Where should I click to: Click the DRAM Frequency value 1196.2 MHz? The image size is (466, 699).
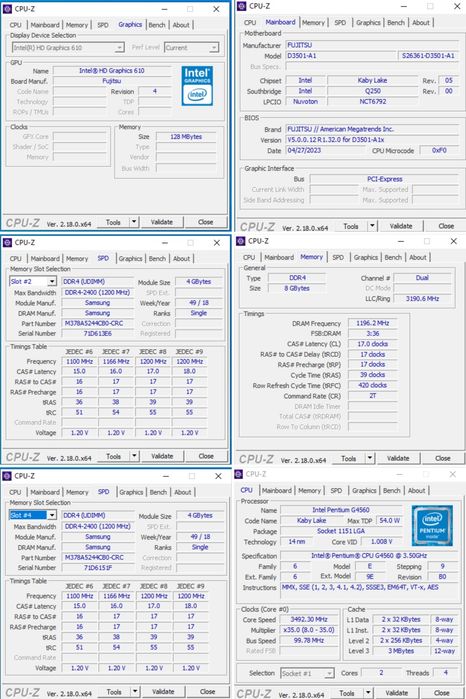pos(373,323)
